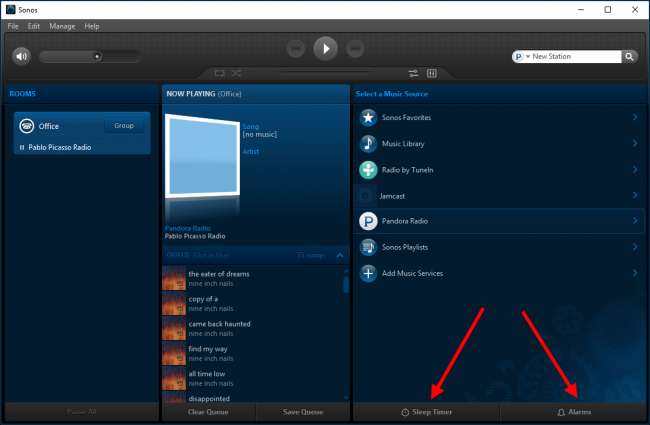Select the Office room icon
This screenshot has height=425, width=650.
pos(27,126)
